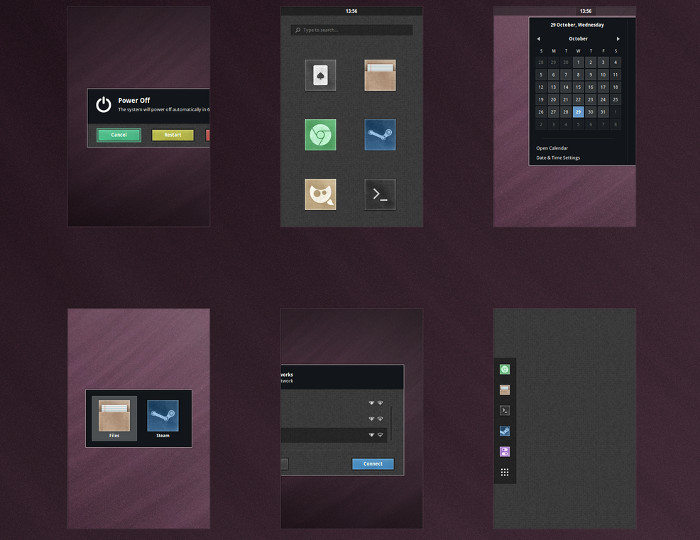Choose Open Calendar in the date popup
Viewport: 700px width, 540px height.
point(552,147)
